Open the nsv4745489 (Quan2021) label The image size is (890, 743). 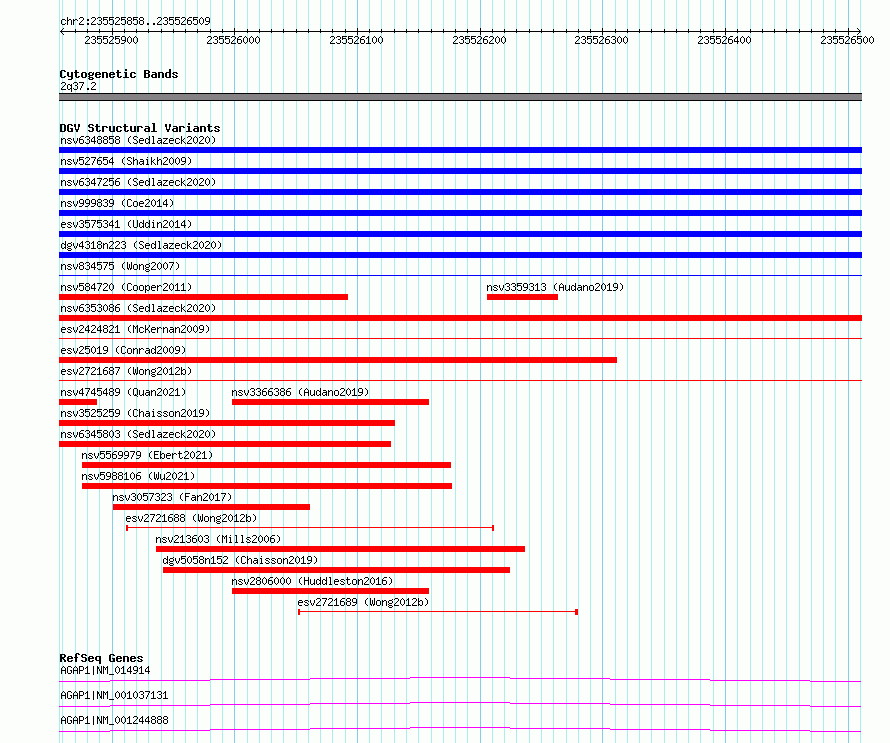pos(123,392)
